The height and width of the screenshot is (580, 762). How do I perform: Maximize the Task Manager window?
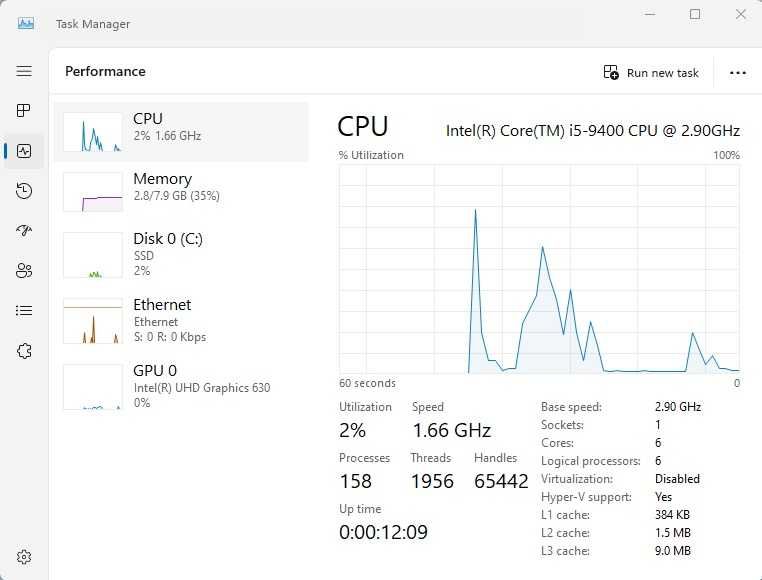point(695,14)
